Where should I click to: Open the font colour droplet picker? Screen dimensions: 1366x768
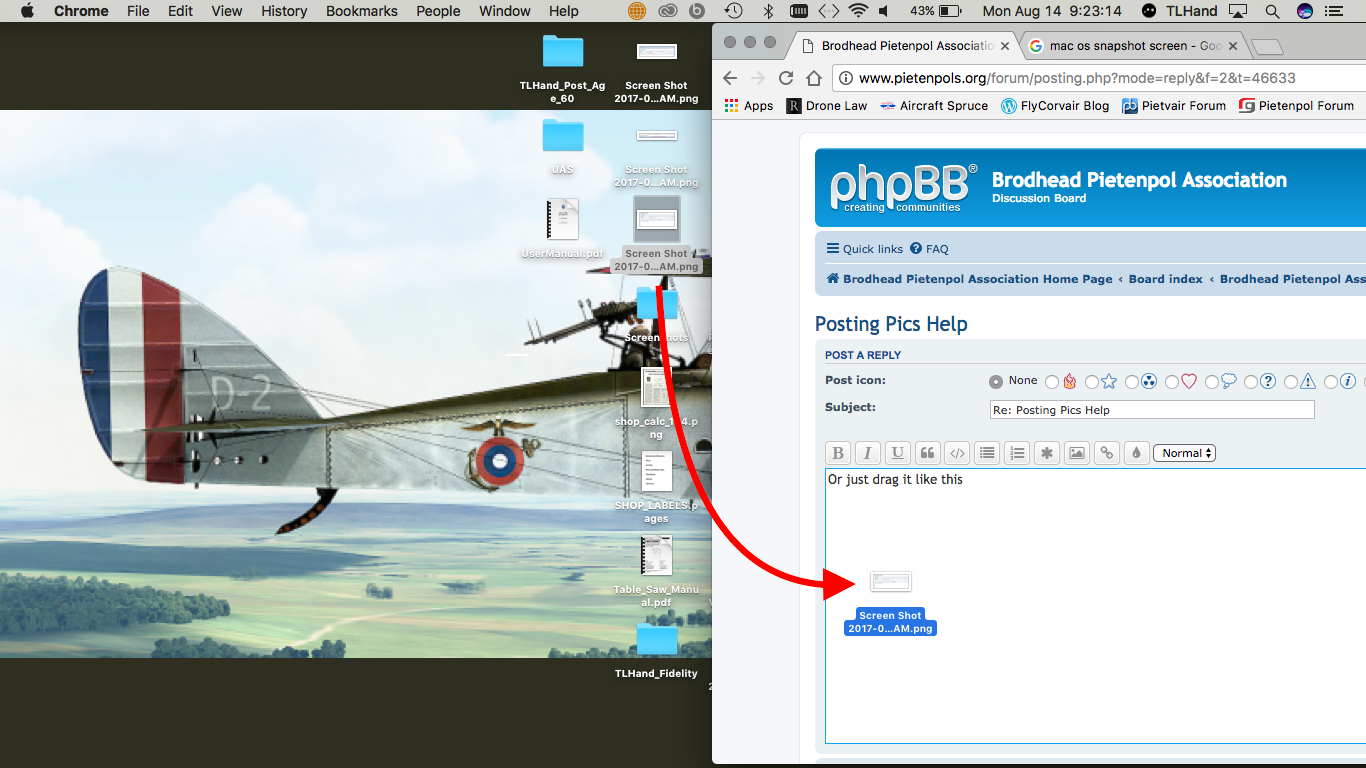1135,453
